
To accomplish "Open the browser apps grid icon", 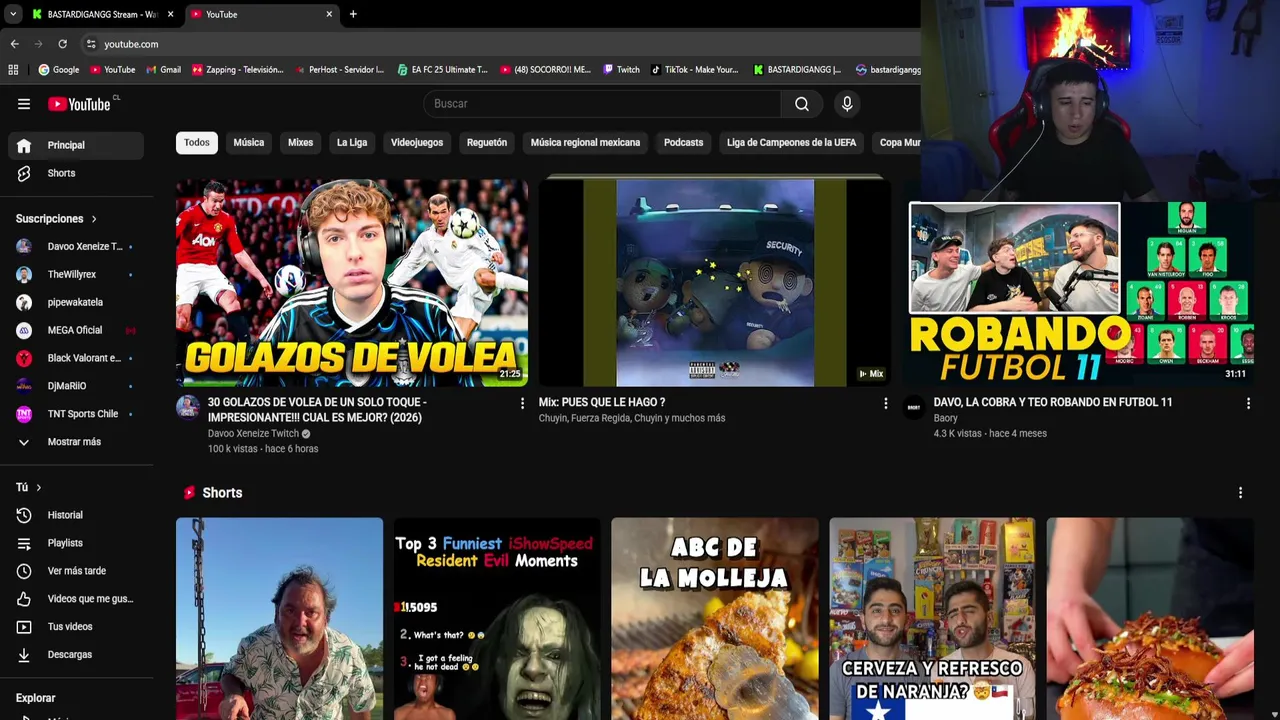I will pyautogui.click(x=13, y=70).
